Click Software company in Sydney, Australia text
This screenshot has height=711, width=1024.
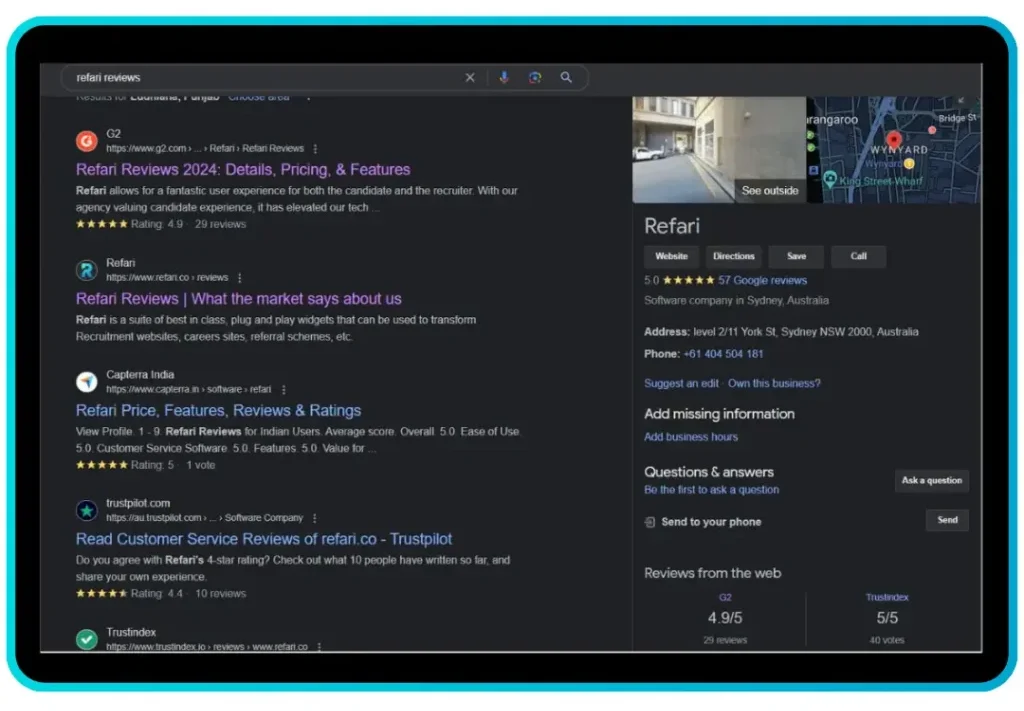pos(737,301)
